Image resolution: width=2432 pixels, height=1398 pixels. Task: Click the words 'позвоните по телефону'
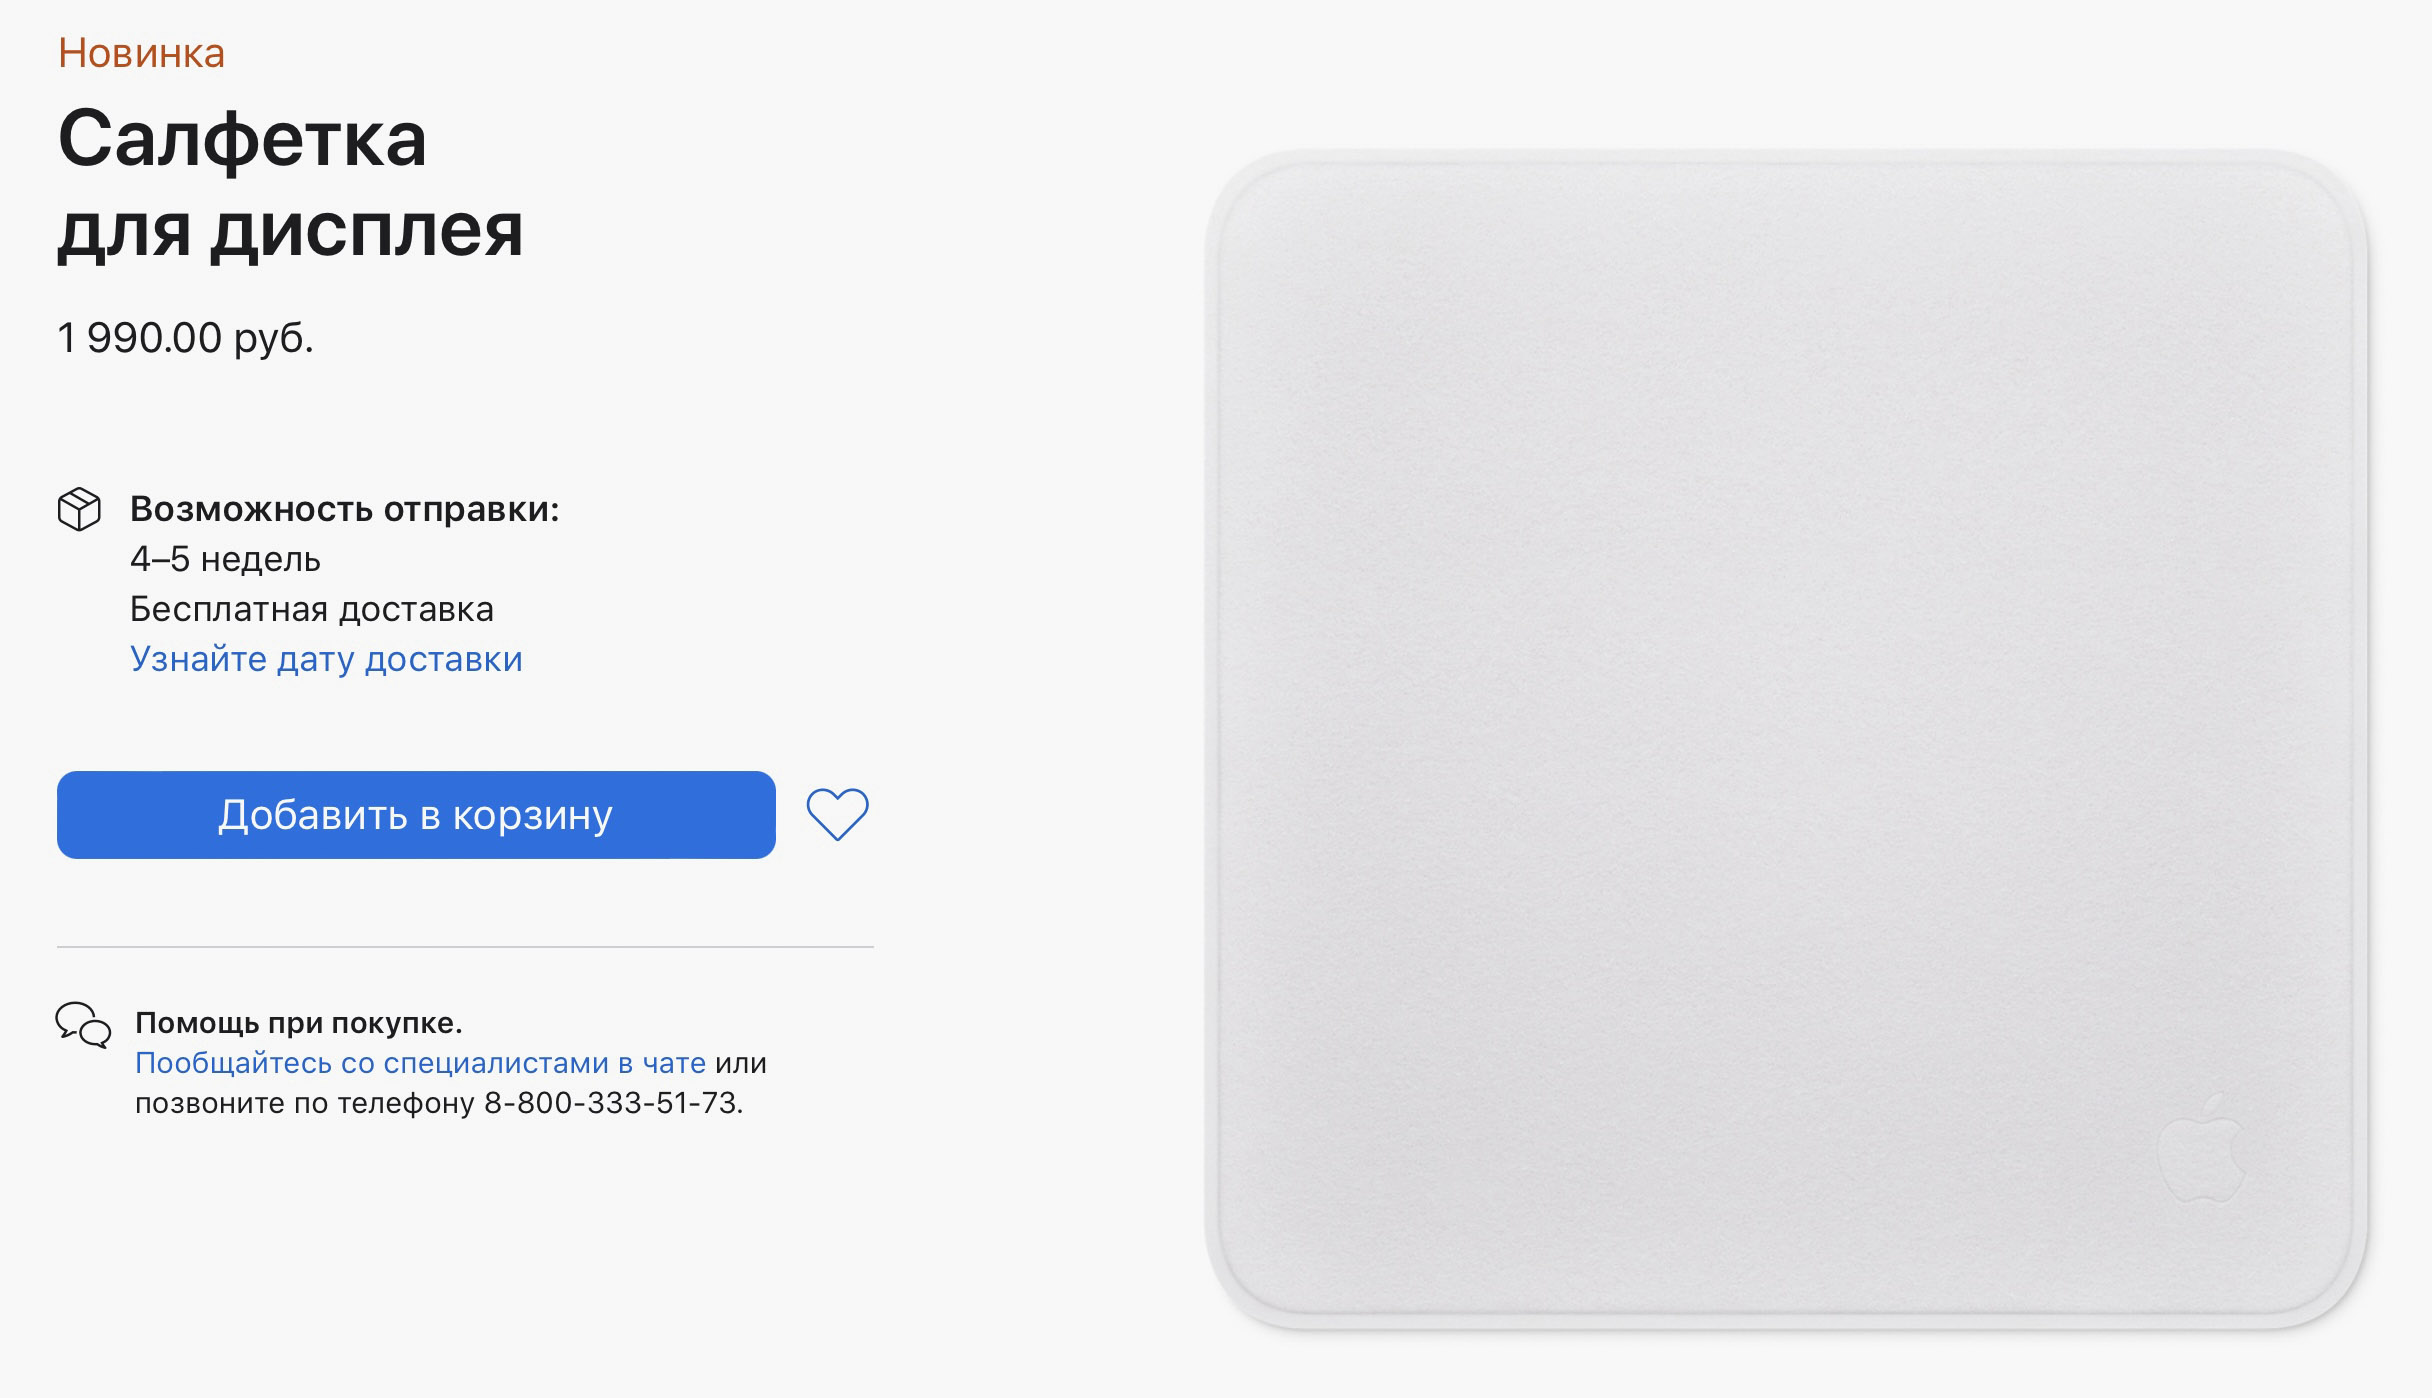tap(305, 1103)
